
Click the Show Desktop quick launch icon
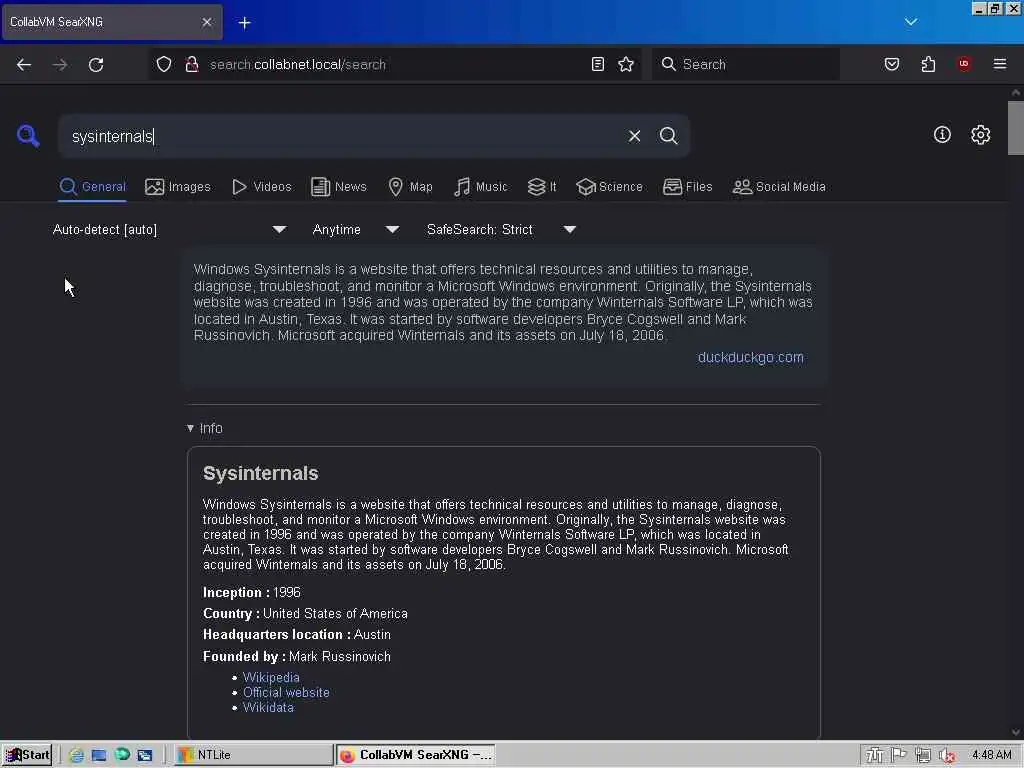(x=99, y=755)
